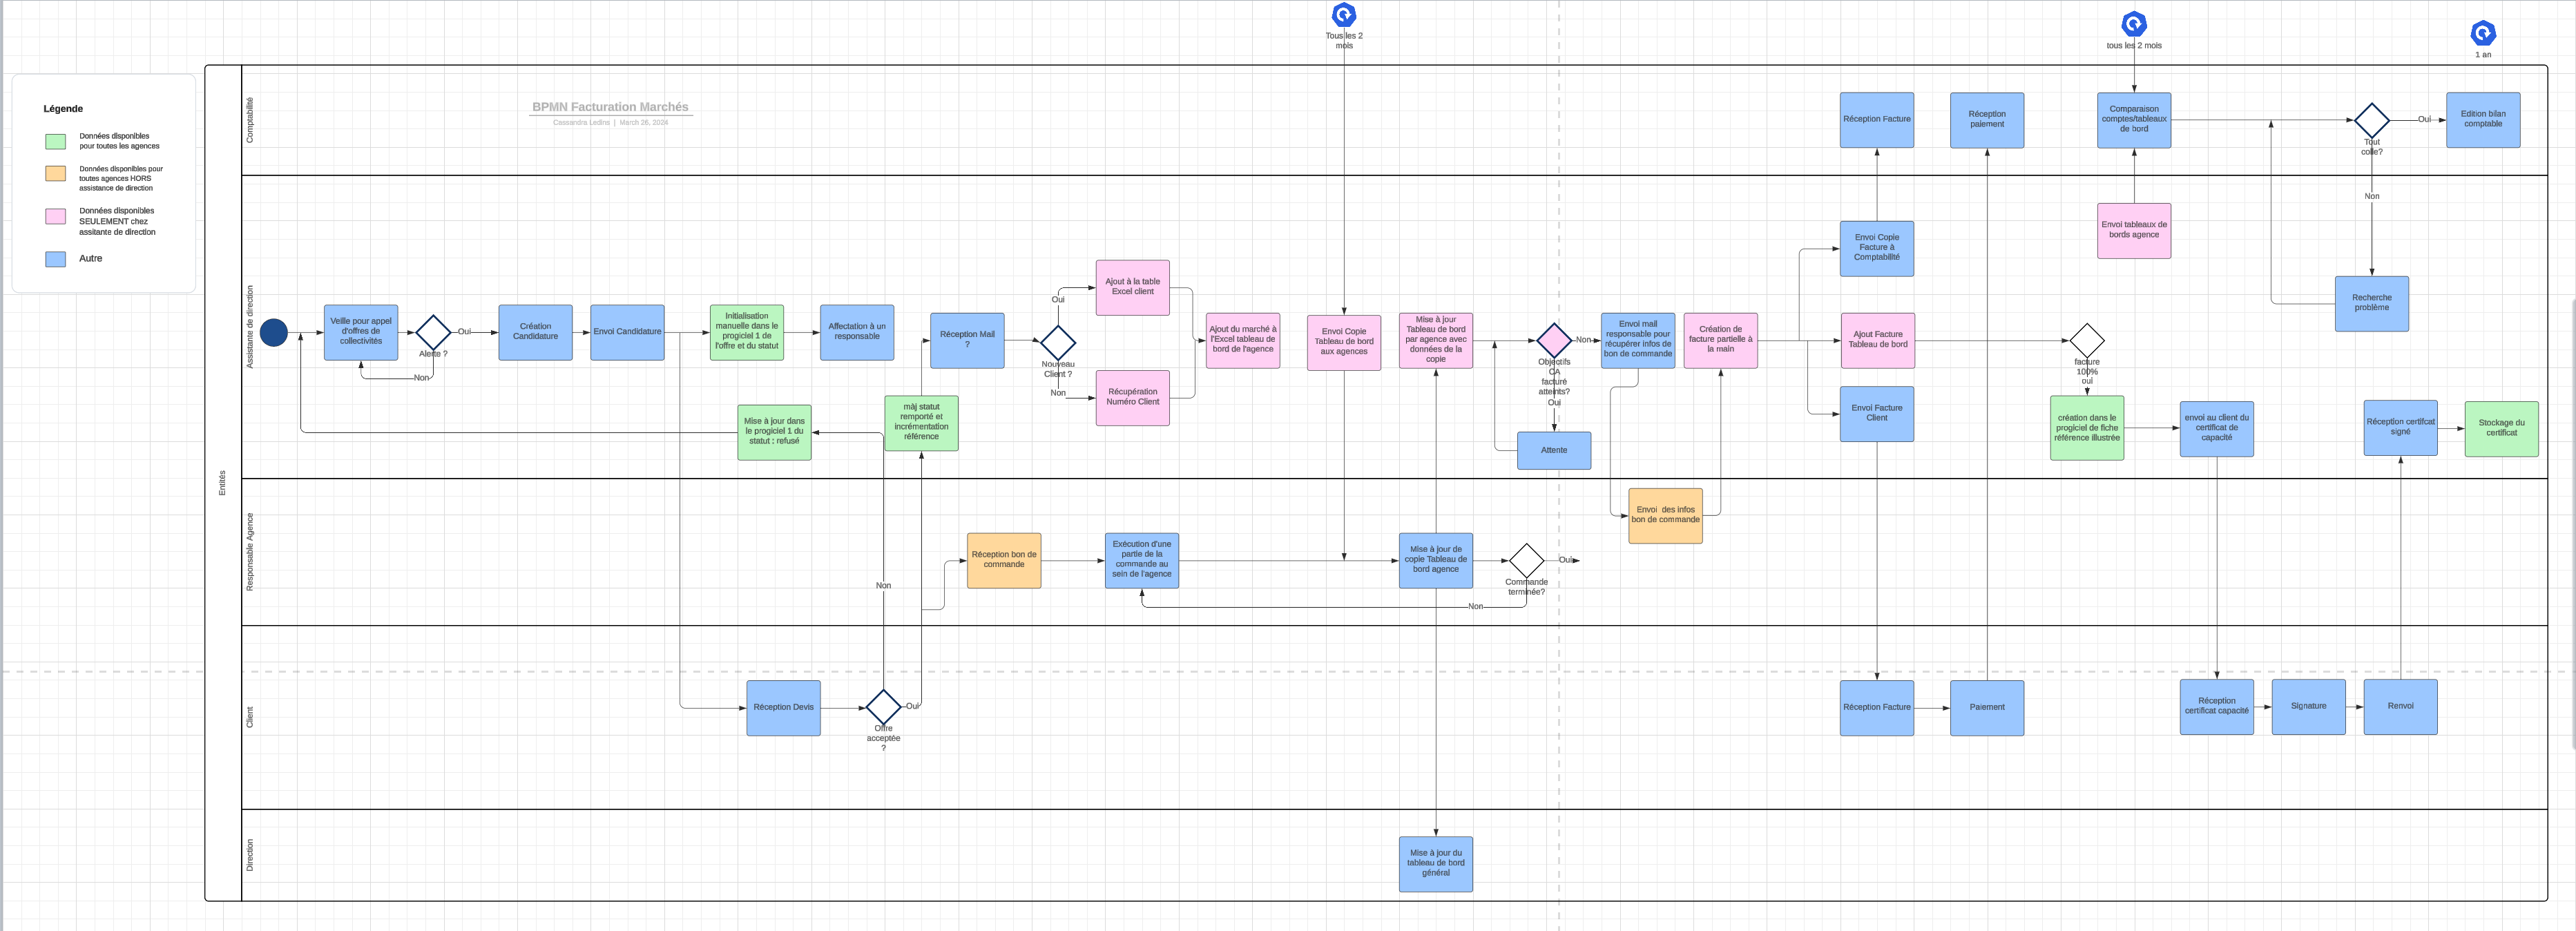
Task: Select the 'Offre acceptée ?' decision diamond
Action: (883, 707)
